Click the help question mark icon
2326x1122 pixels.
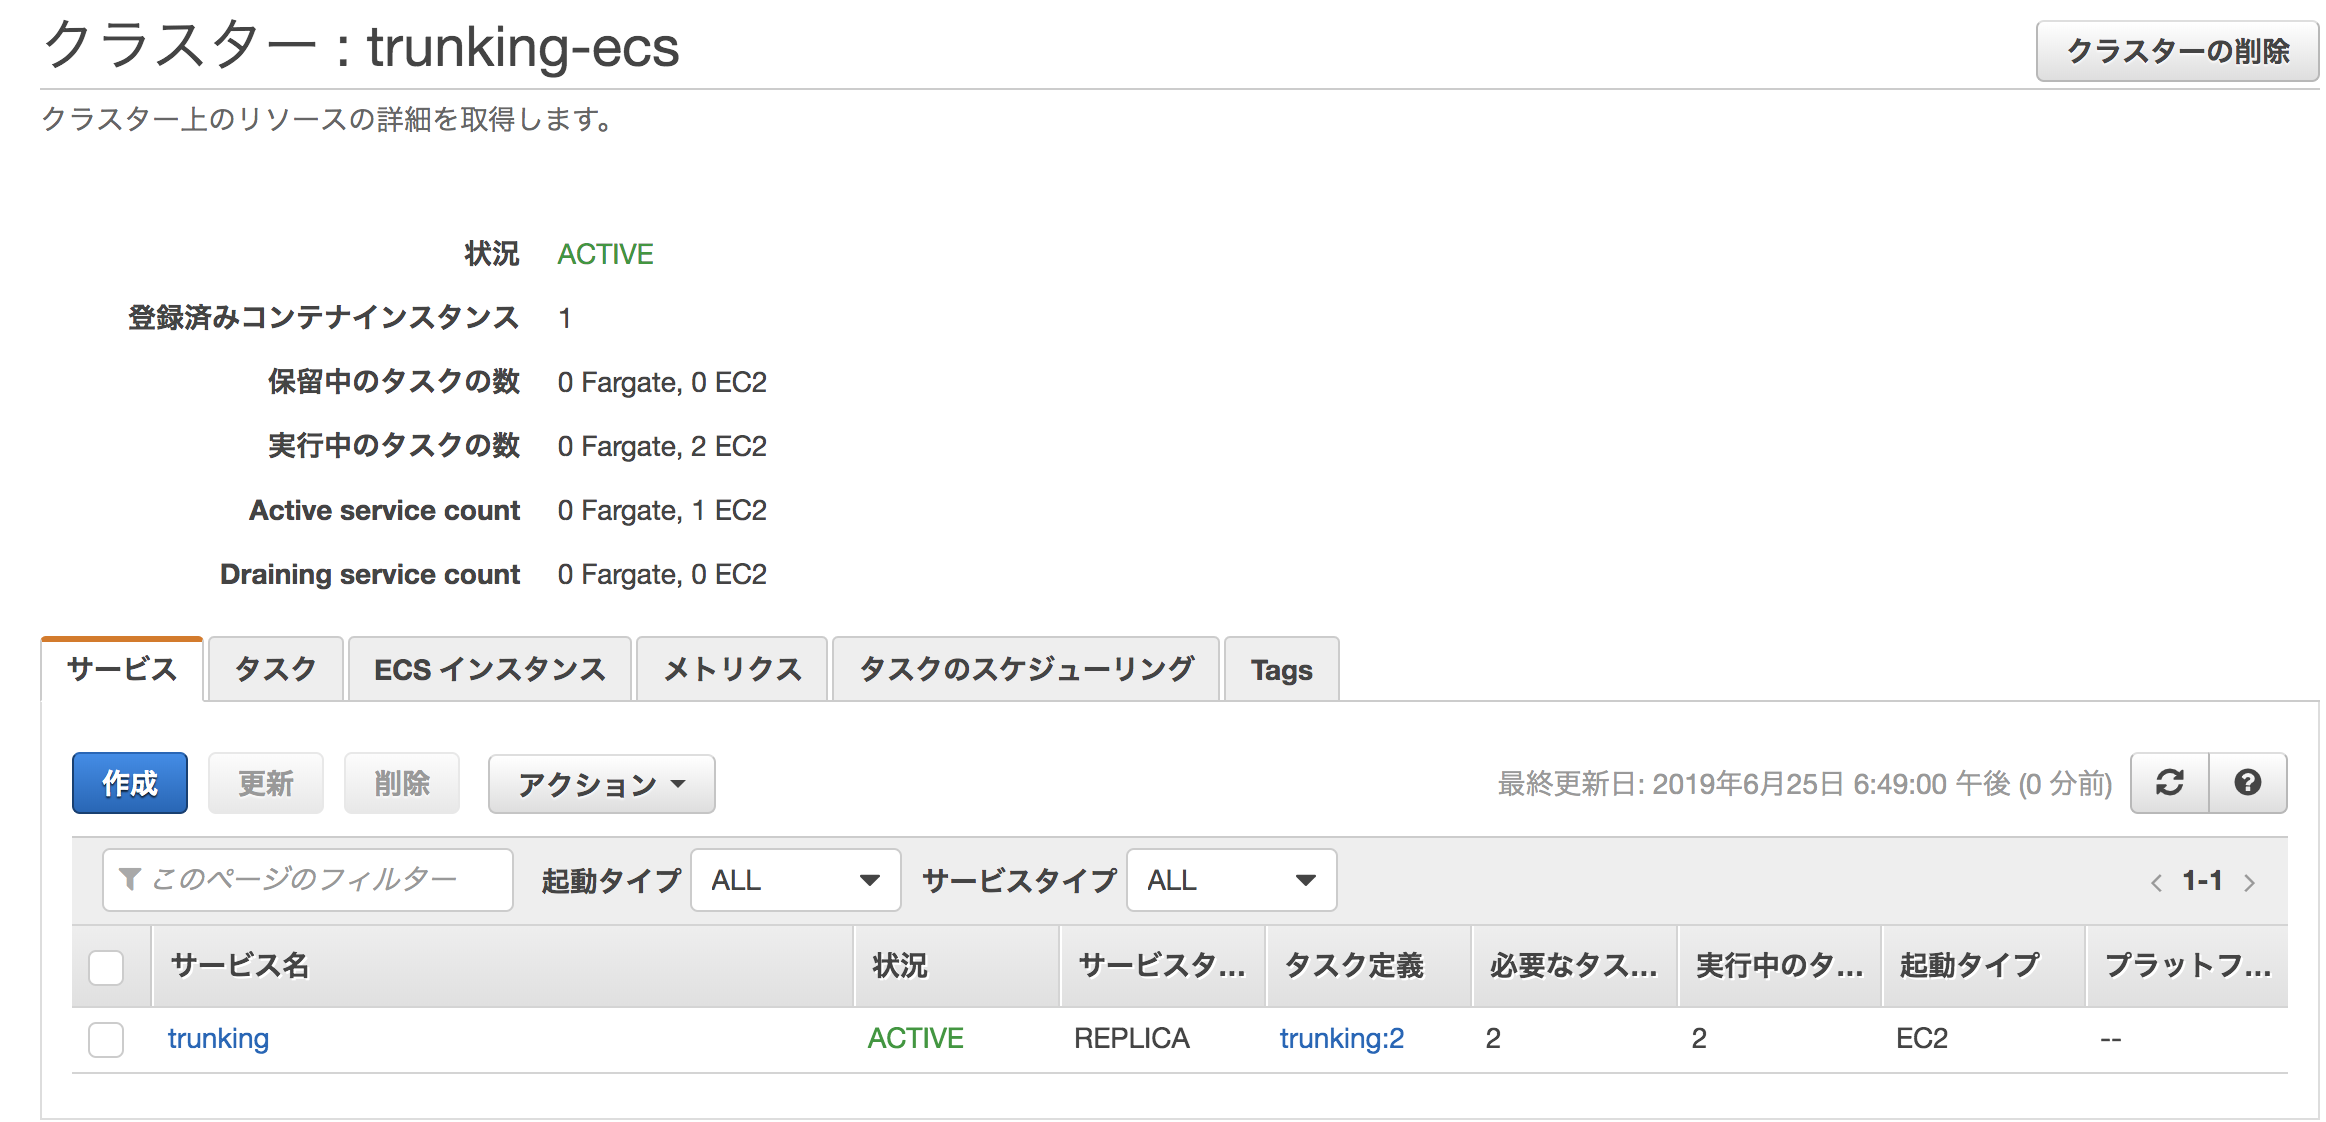[2247, 783]
